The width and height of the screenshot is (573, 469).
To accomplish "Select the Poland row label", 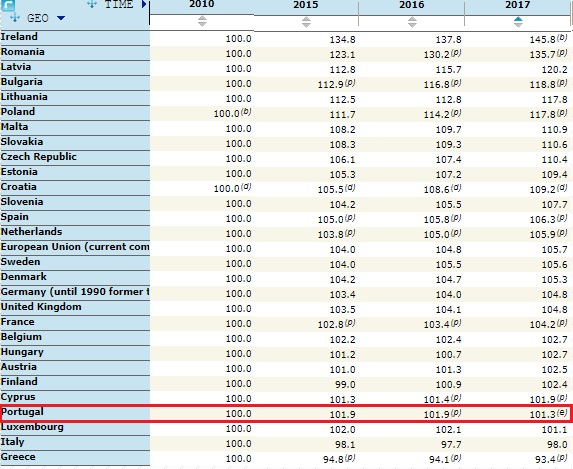I will [18, 111].
